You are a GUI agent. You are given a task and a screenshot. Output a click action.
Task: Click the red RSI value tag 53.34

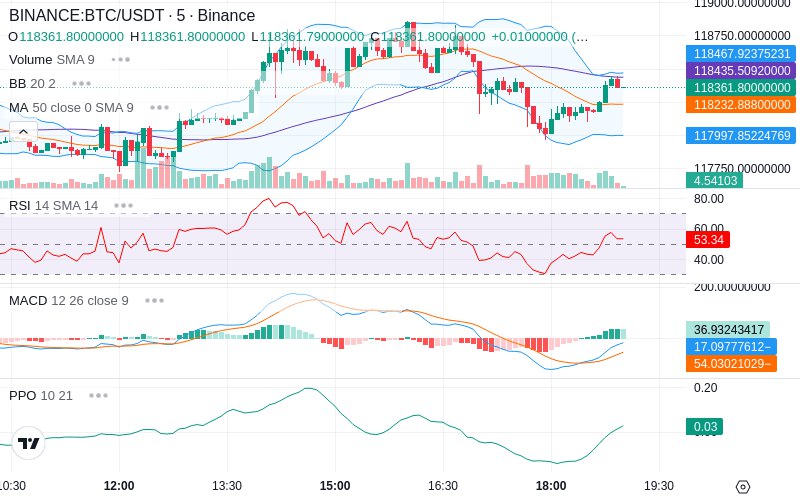pos(708,239)
